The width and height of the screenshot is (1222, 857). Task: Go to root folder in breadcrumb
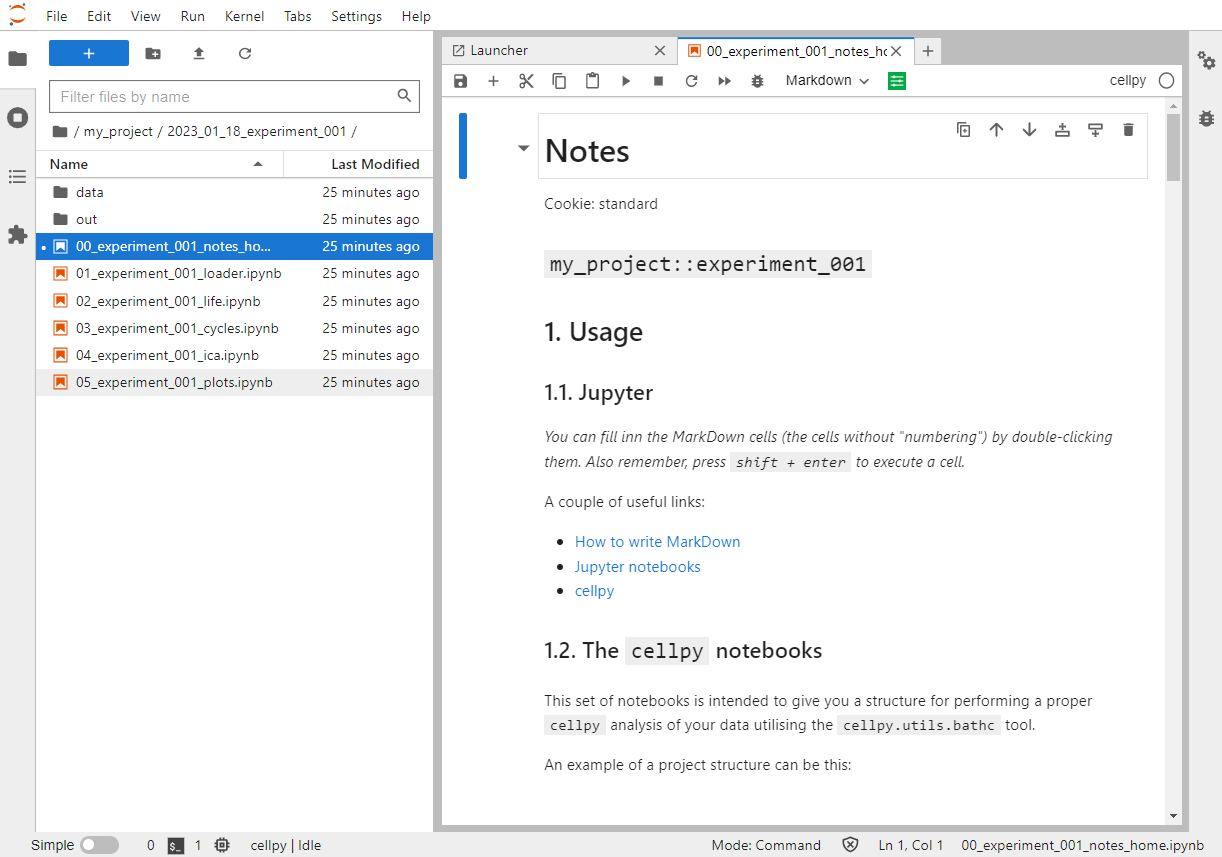point(60,131)
